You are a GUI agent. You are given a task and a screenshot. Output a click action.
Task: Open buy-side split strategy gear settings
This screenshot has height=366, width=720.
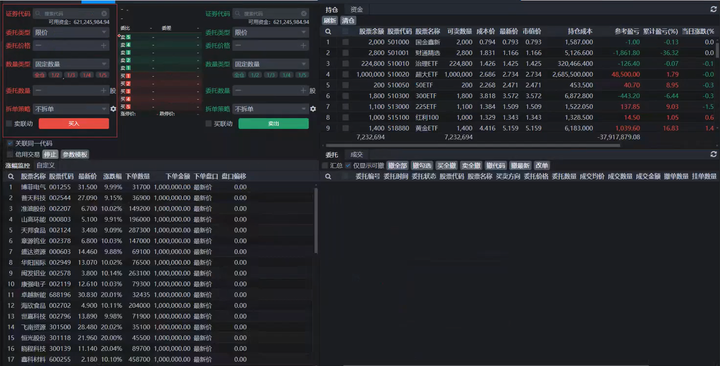coord(113,109)
